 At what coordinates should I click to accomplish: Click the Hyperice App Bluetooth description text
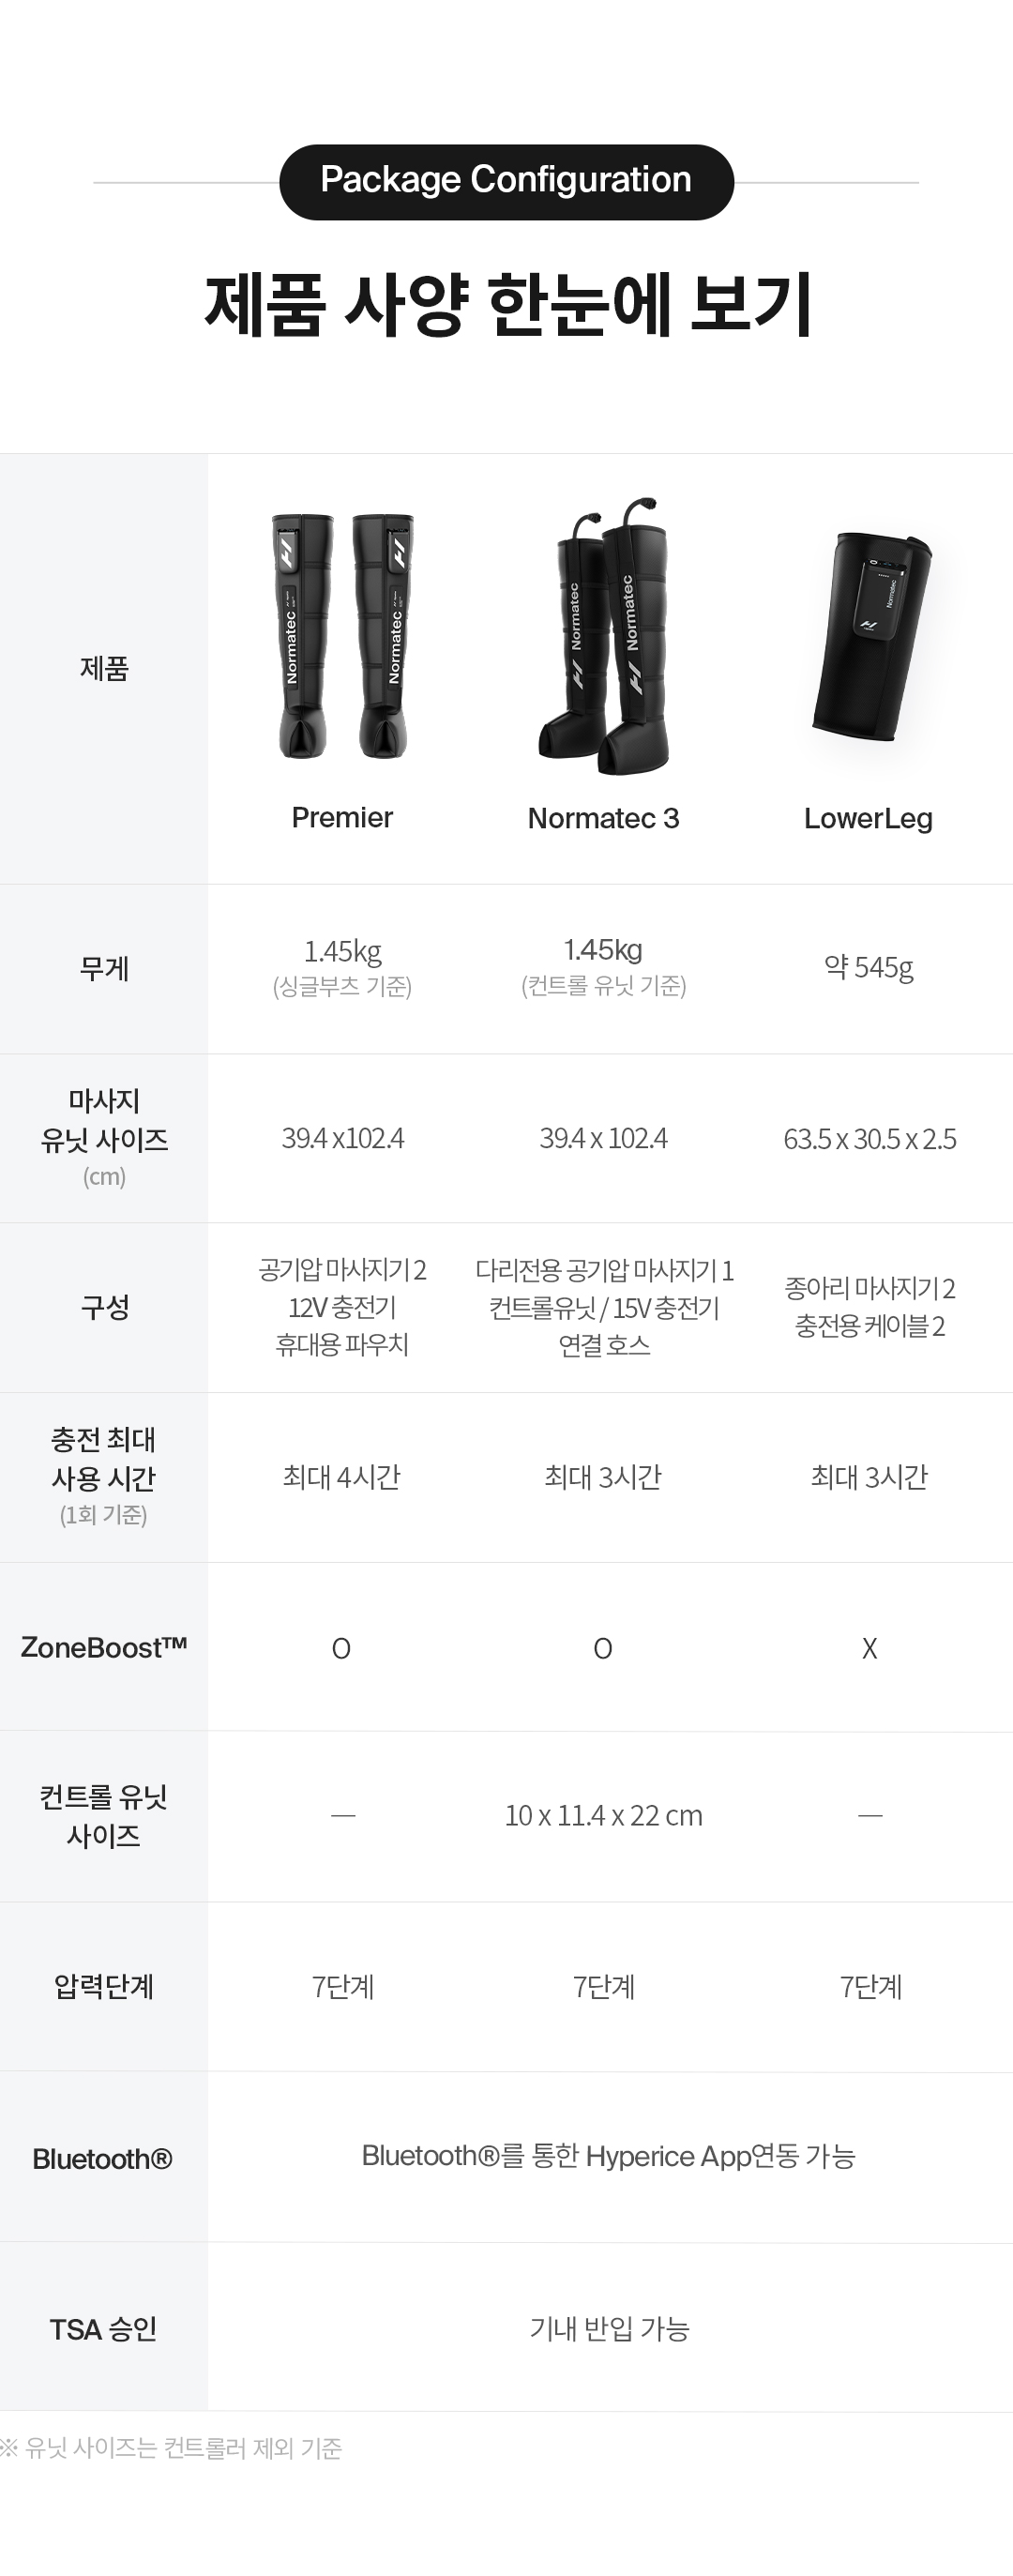click(x=608, y=2156)
